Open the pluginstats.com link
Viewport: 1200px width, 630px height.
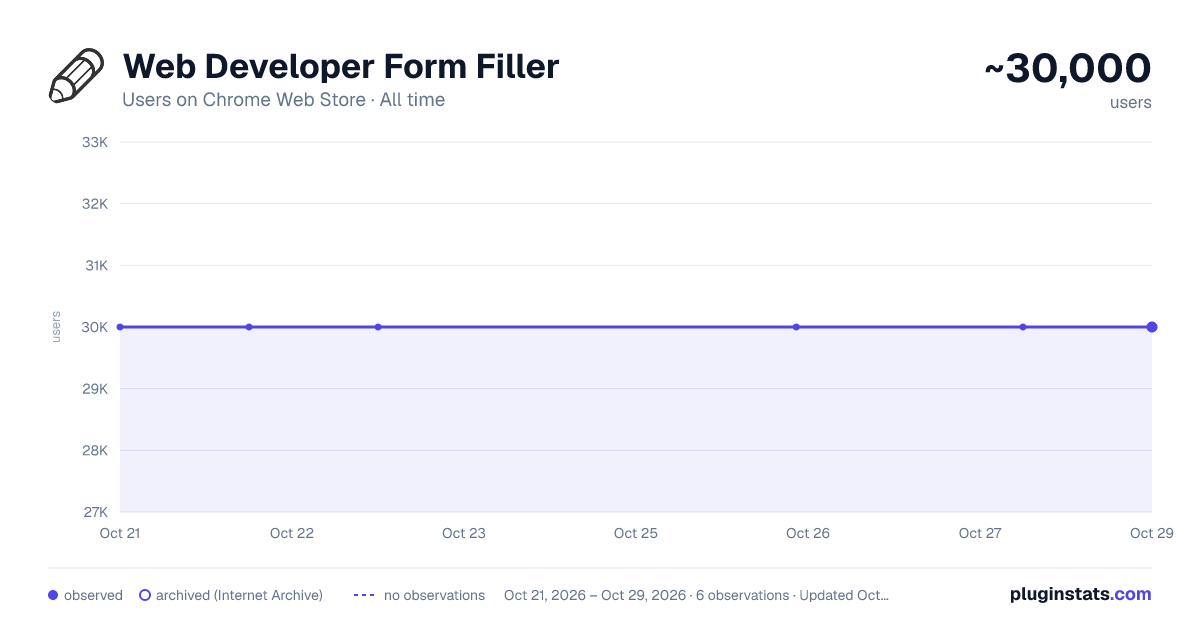pos(1080,594)
